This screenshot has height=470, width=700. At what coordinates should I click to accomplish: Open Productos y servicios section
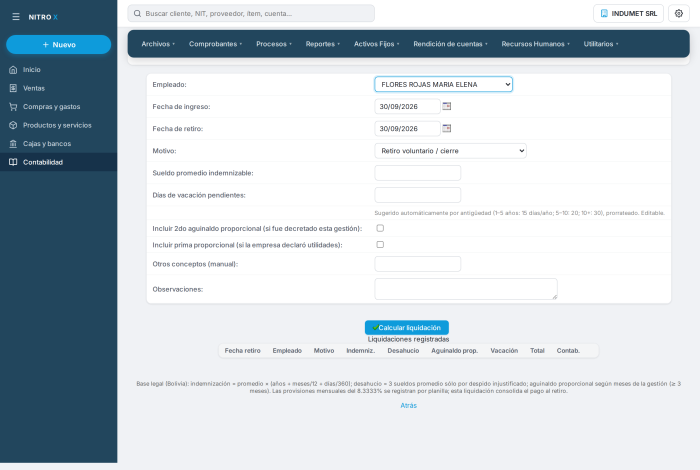click(x=58, y=125)
